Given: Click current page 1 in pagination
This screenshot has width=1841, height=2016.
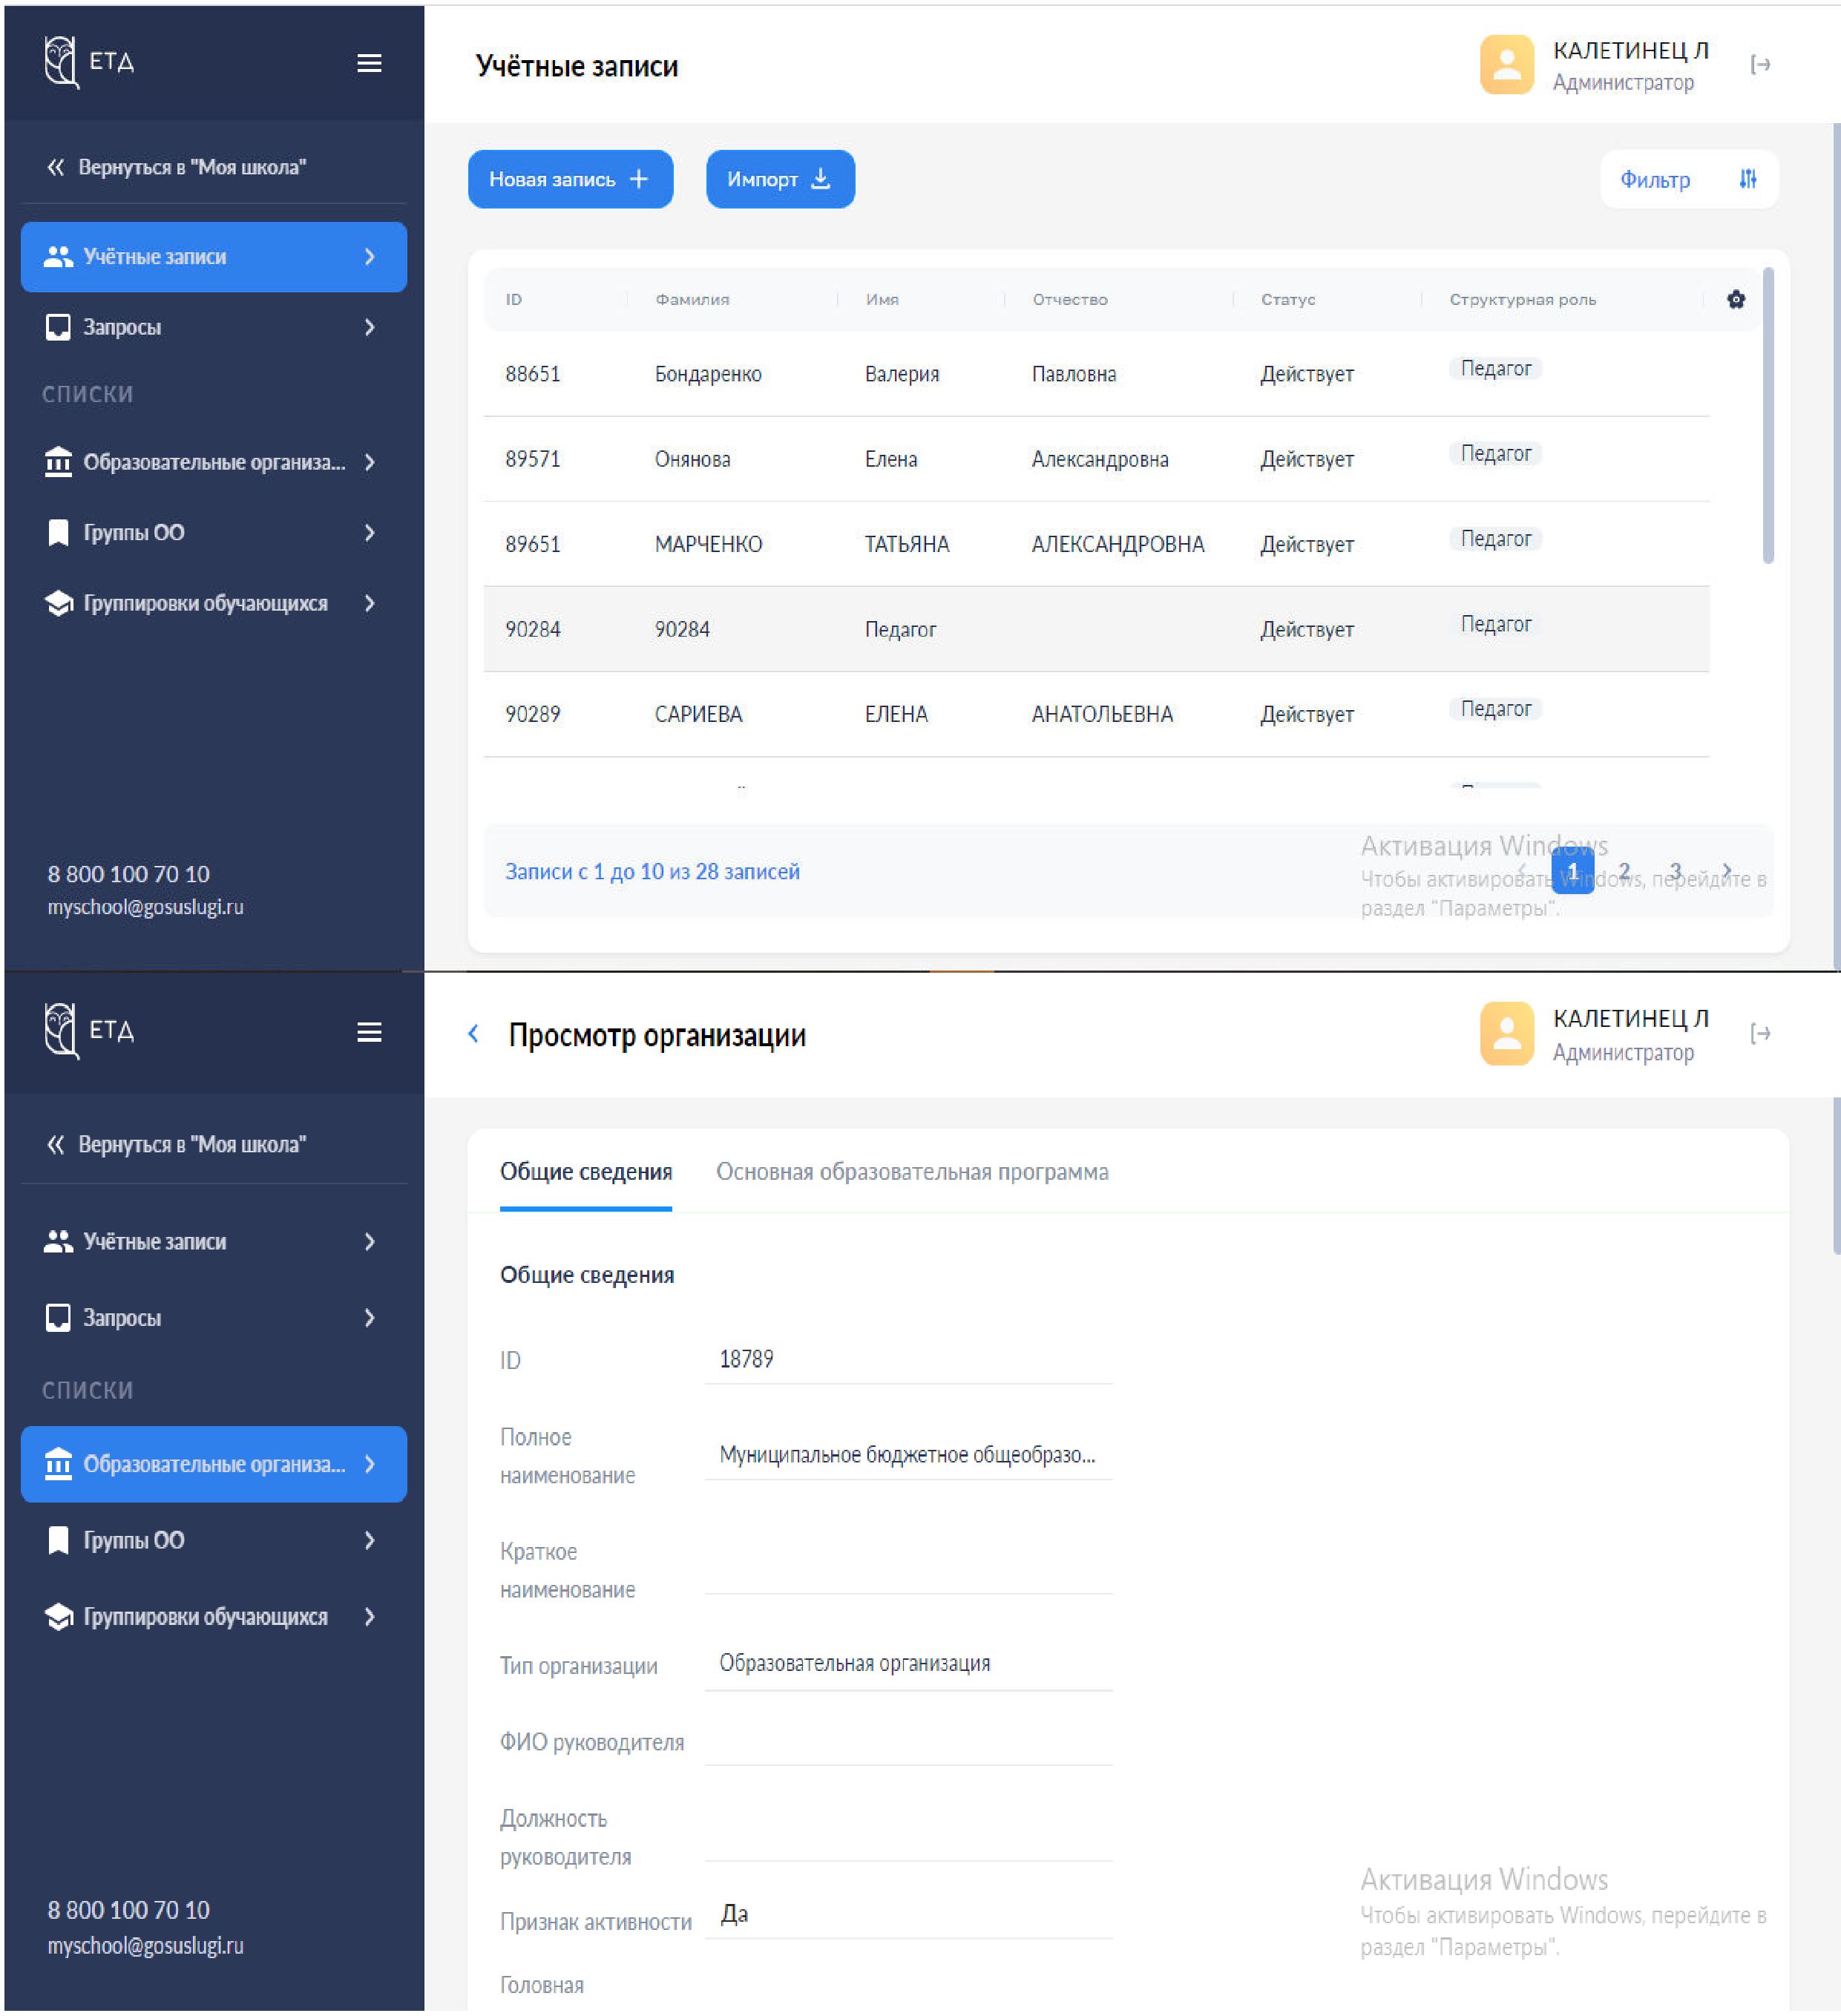Looking at the screenshot, I should (1572, 871).
